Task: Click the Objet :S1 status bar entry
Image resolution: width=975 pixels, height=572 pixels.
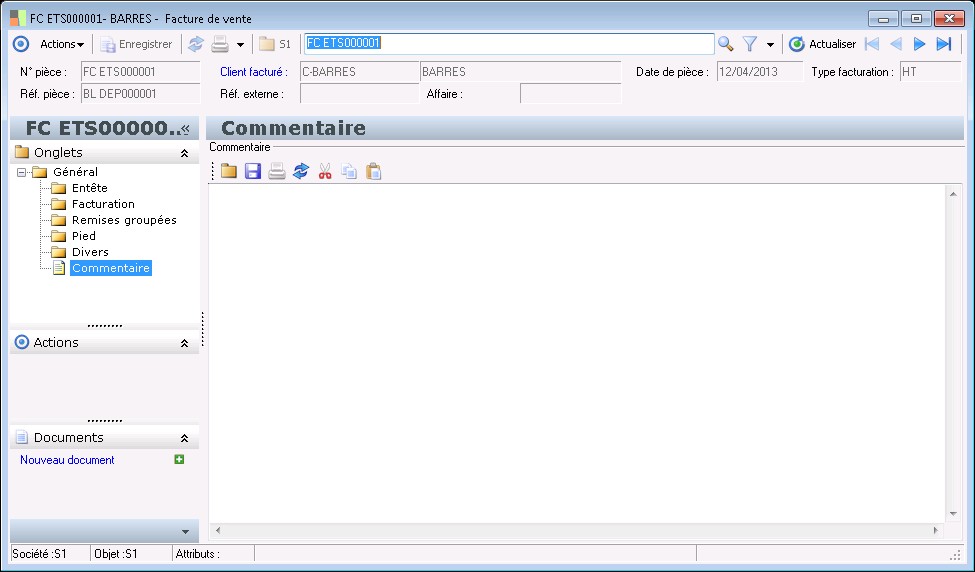Action: point(131,554)
